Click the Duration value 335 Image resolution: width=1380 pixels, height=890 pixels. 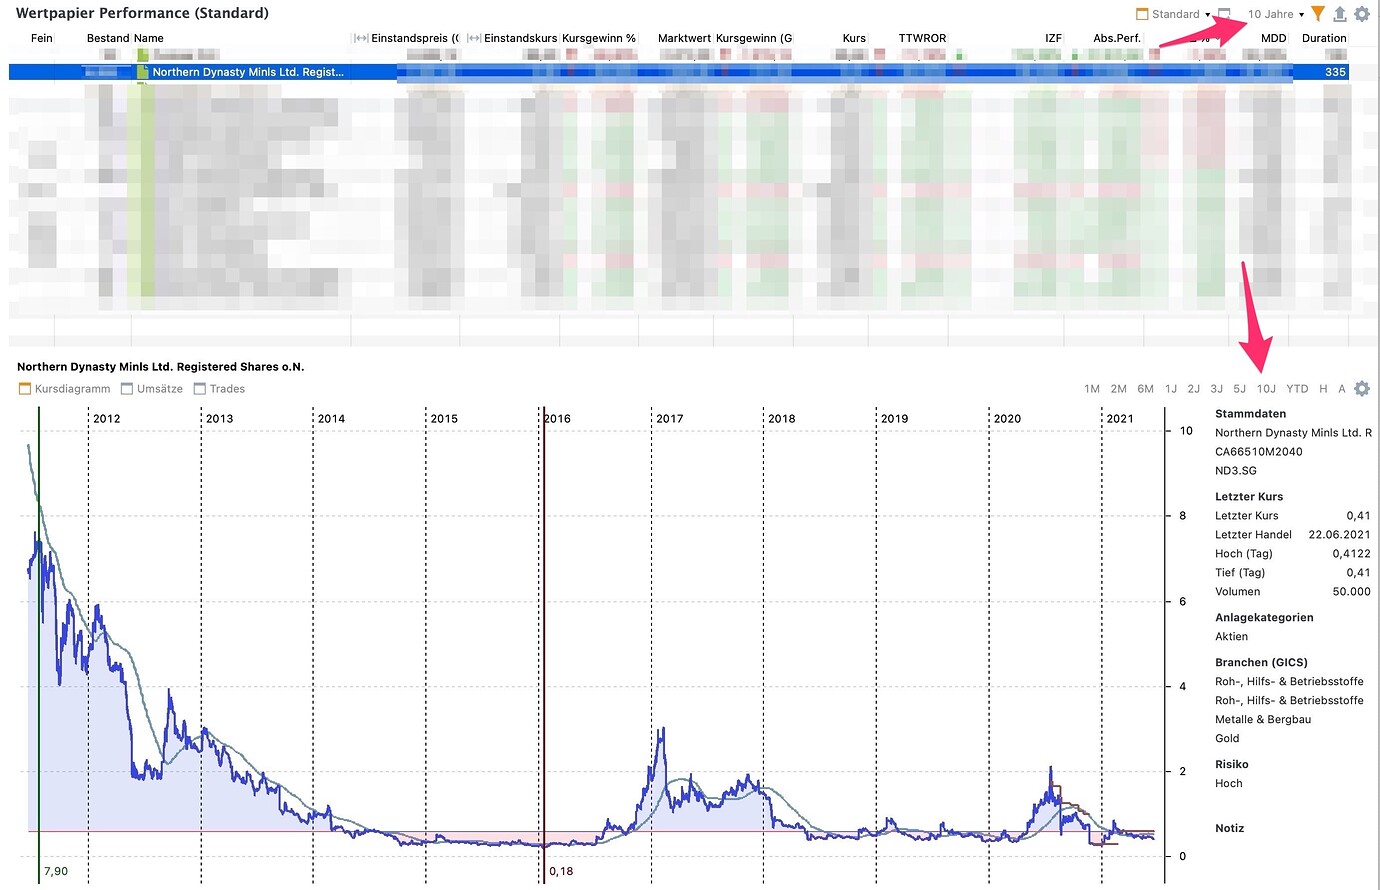coord(1335,72)
